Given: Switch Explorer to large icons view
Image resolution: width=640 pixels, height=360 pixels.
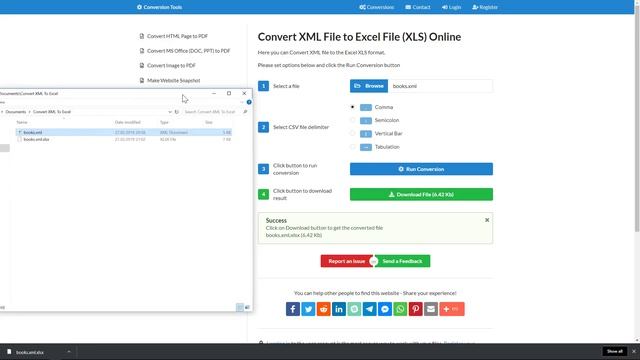Looking at the screenshot, I should tap(247, 307).
